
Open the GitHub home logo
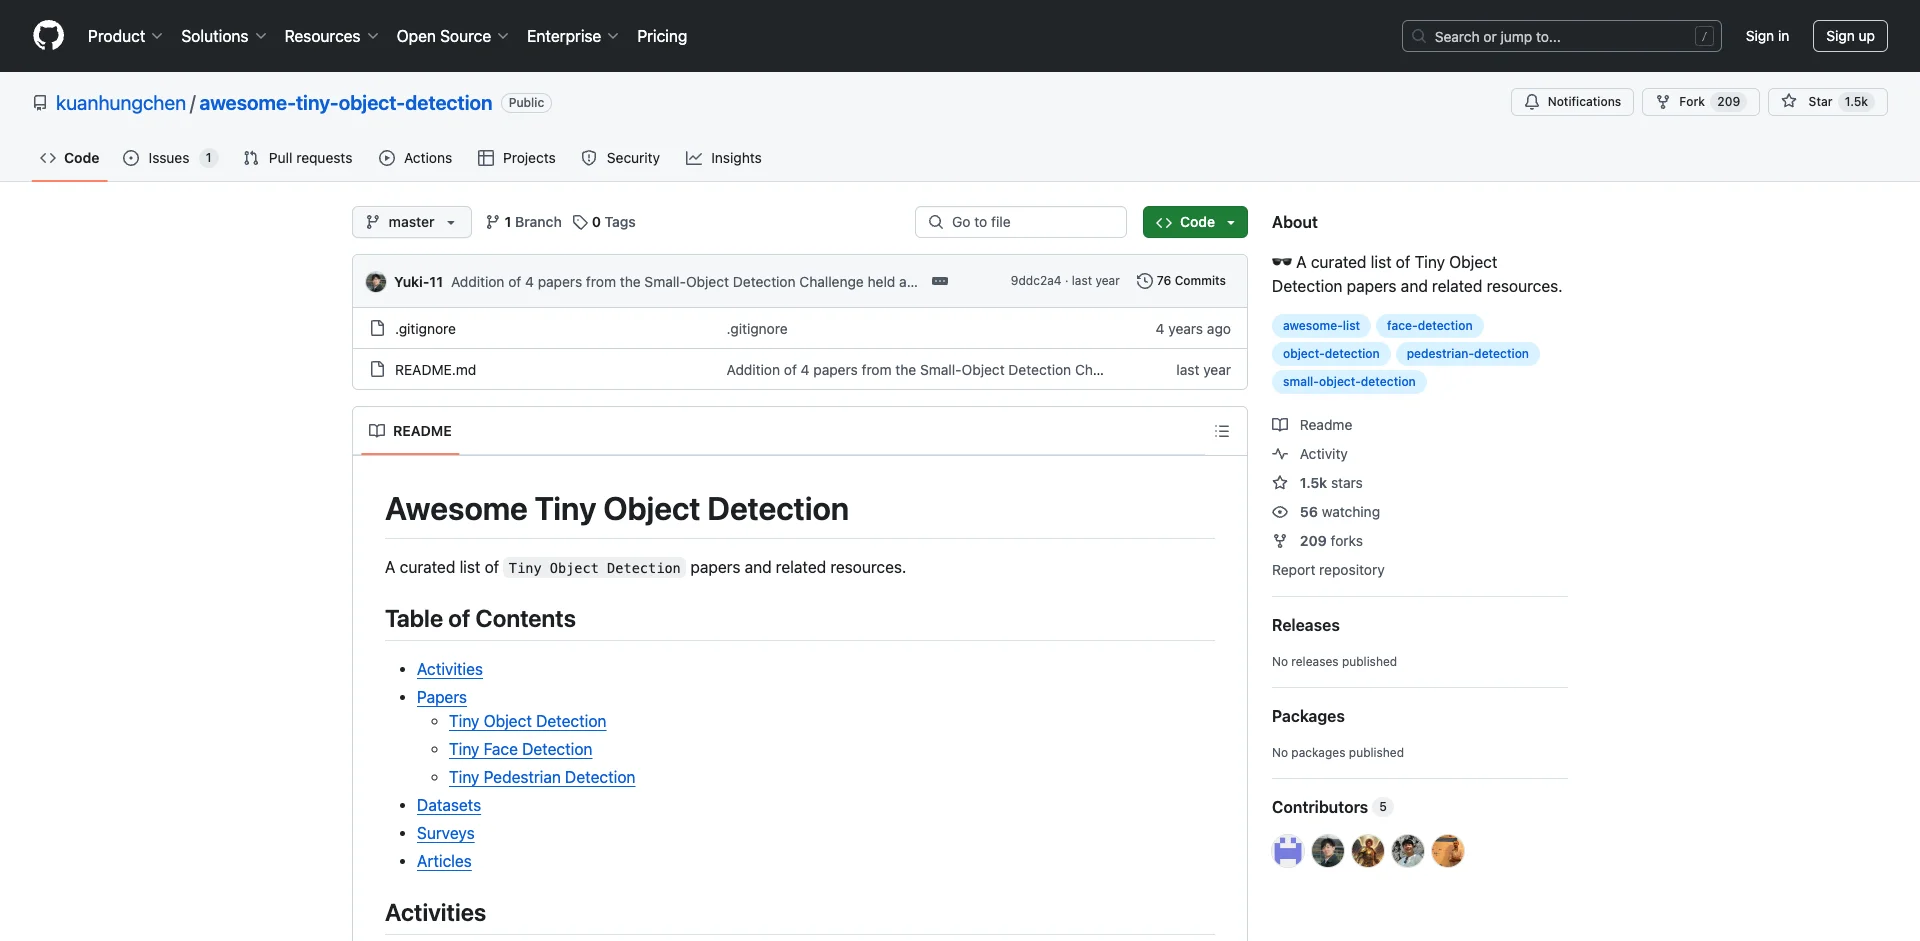click(x=48, y=36)
